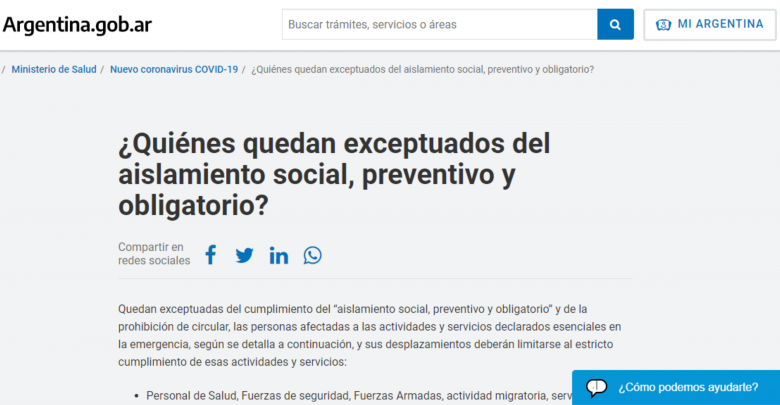The height and width of the screenshot is (405, 780).
Task: Share the page via LinkedIn icon
Action: [x=279, y=255]
